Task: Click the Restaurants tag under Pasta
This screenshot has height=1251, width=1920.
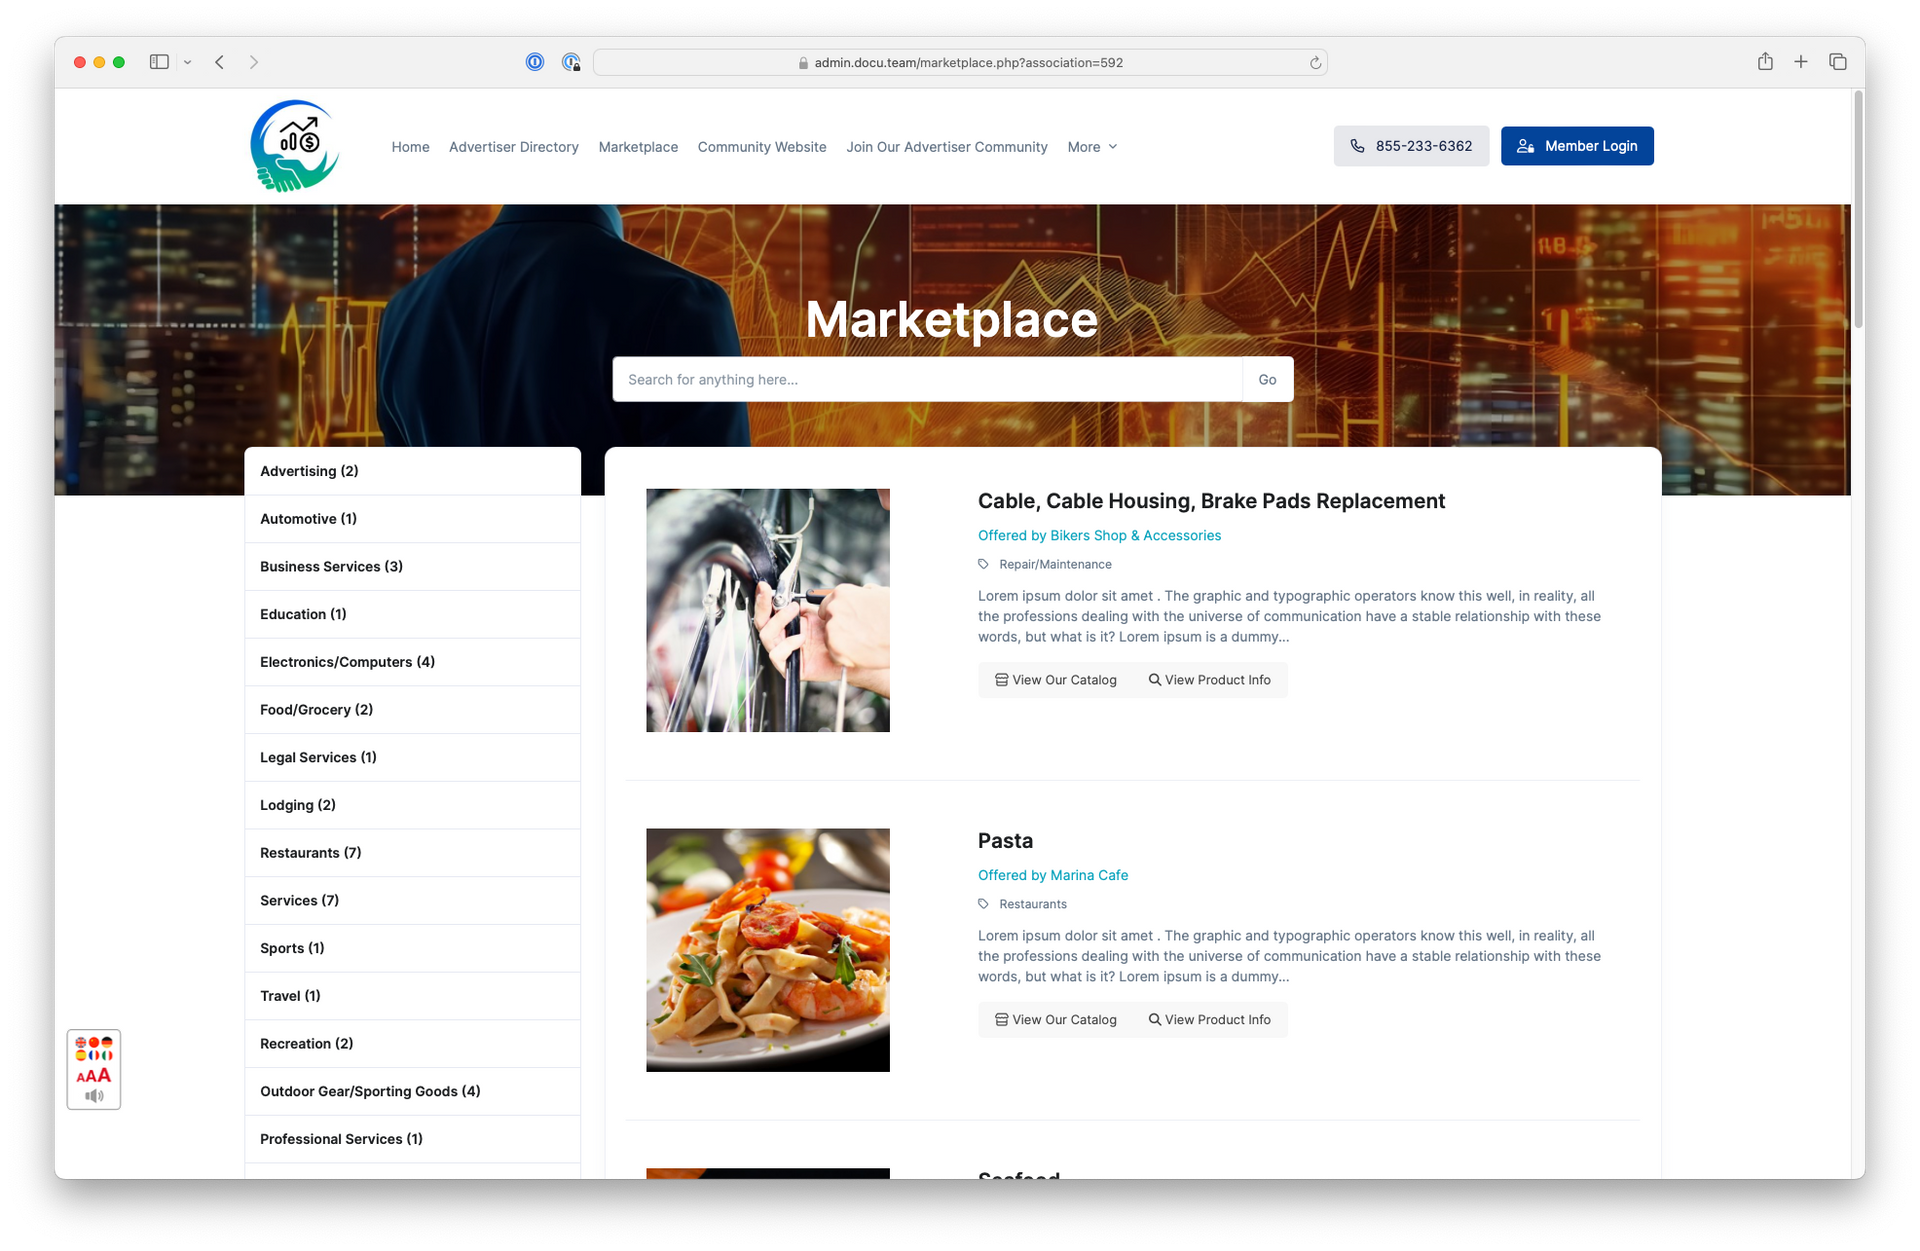Action: click(x=1033, y=904)
